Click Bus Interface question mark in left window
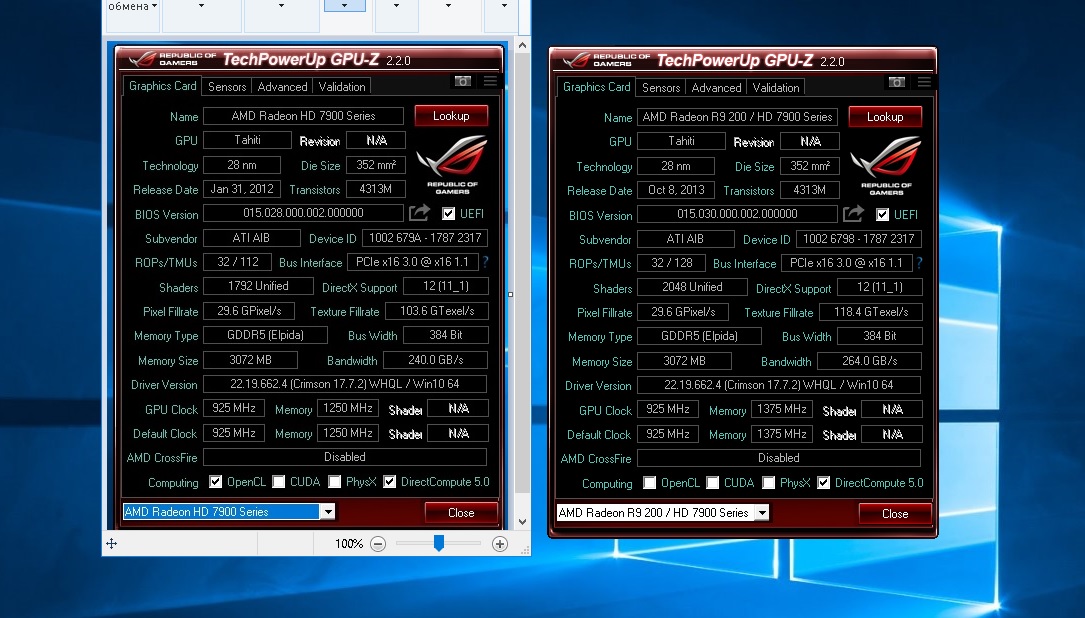Screen dimensions: 1085x618 coord(485,262)
